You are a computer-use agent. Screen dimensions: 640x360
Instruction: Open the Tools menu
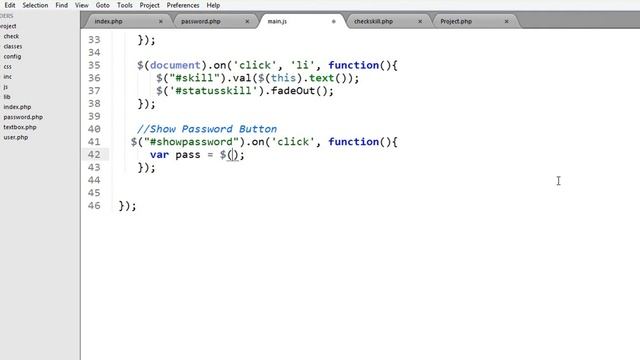pos(124,5)
